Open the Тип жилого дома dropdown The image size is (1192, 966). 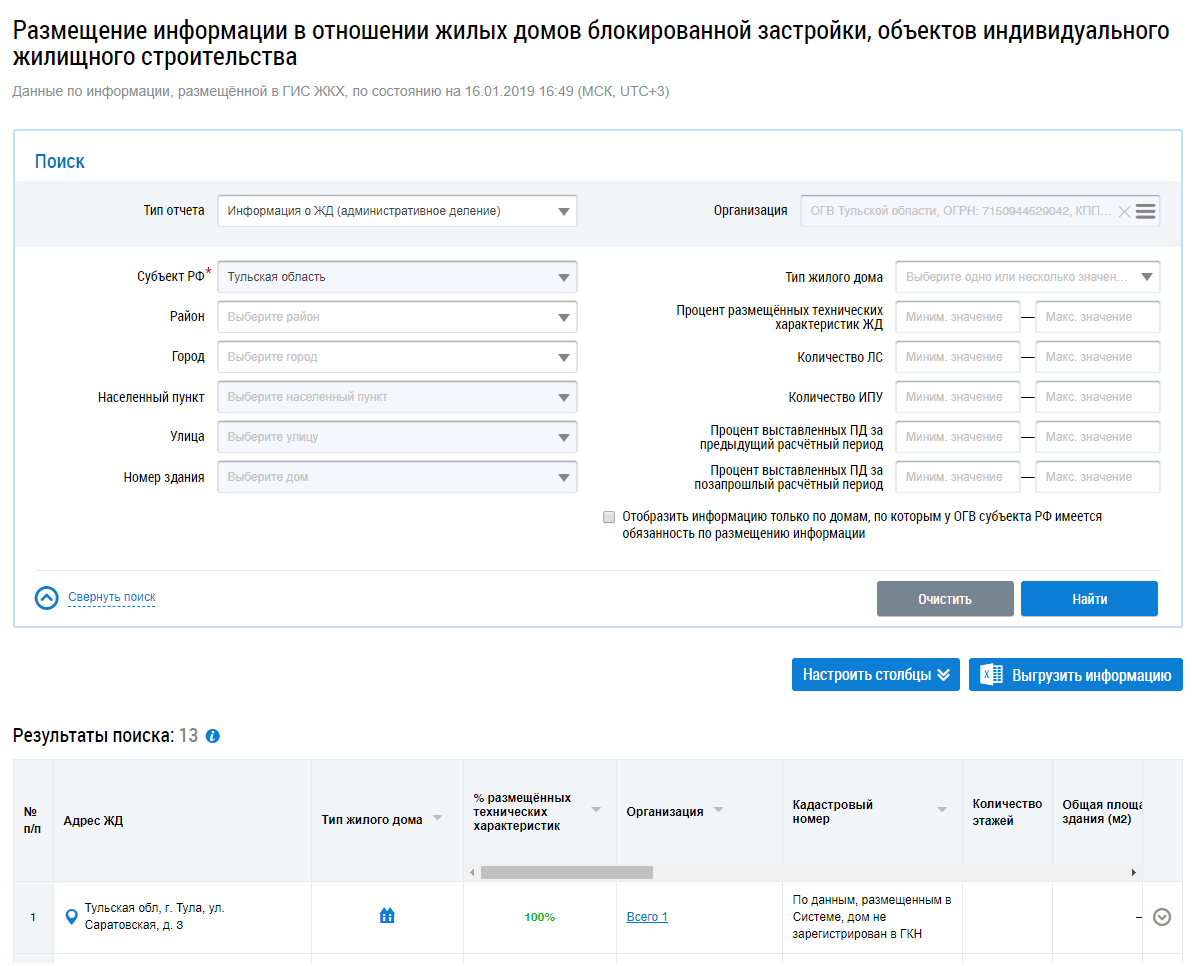point(1027,277)
